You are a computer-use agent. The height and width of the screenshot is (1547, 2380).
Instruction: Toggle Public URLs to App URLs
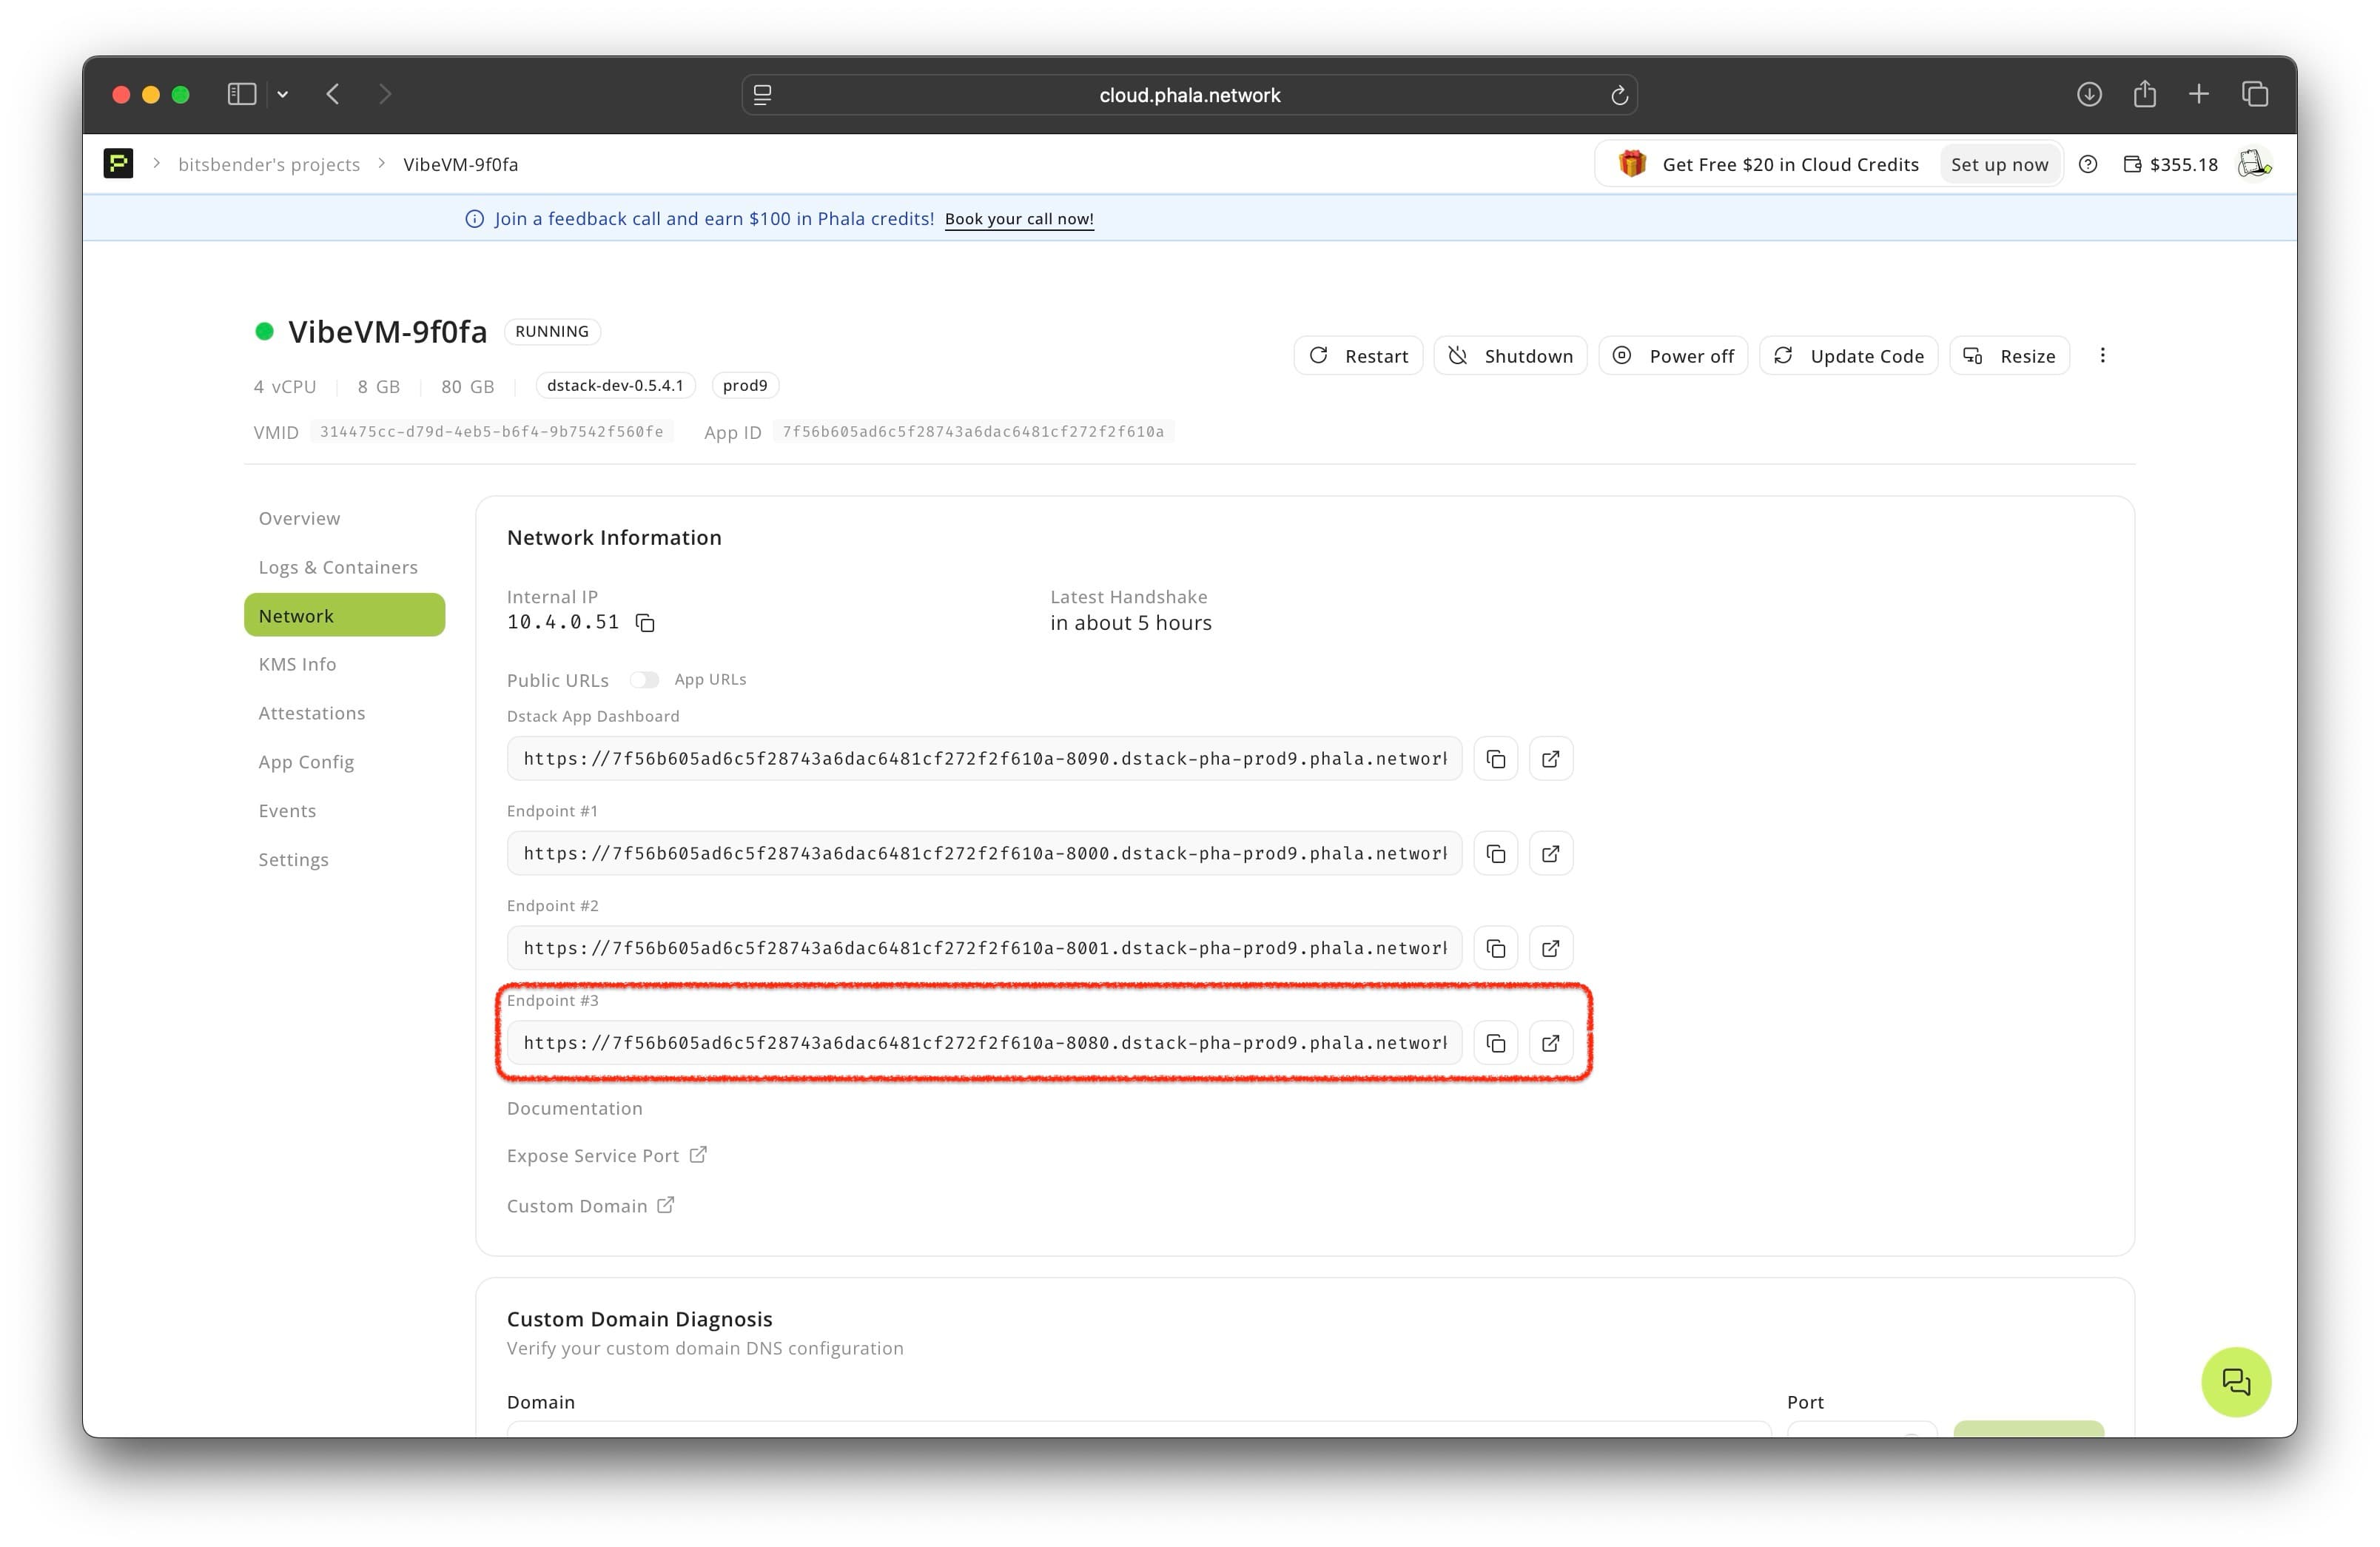(644, 680)
